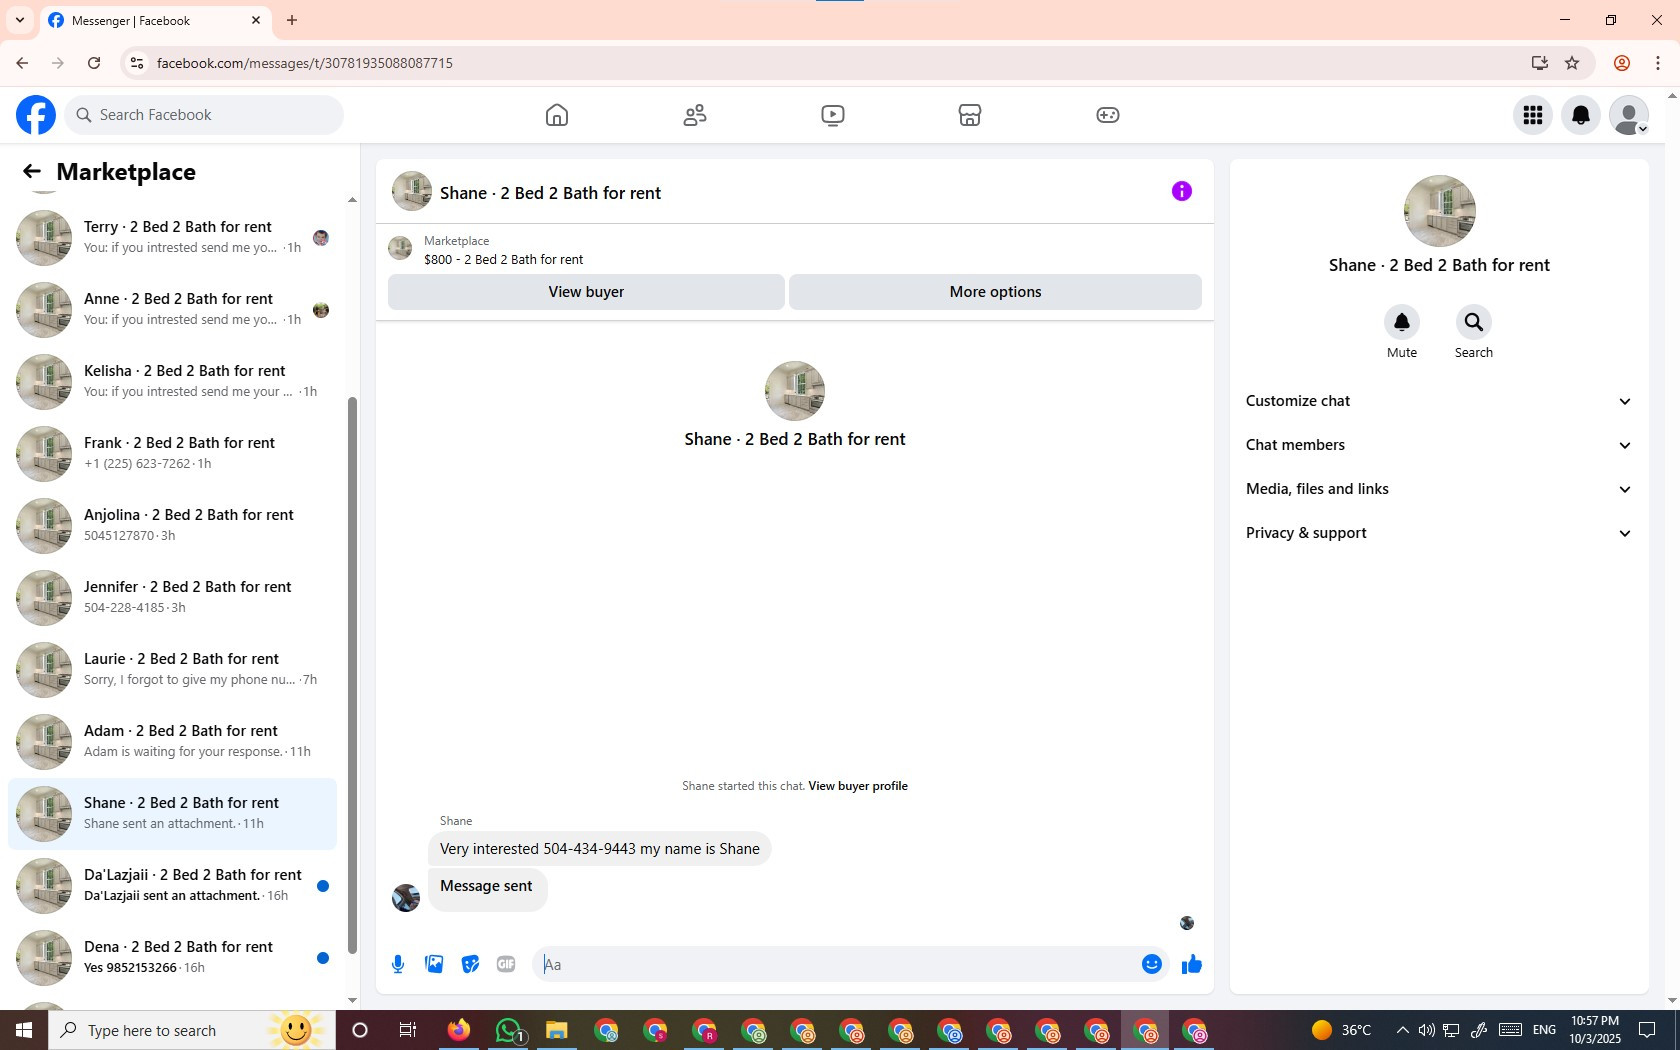Open the account profile avatar menu
Screen dimensions: 1680x1050
pos(1629,115)
